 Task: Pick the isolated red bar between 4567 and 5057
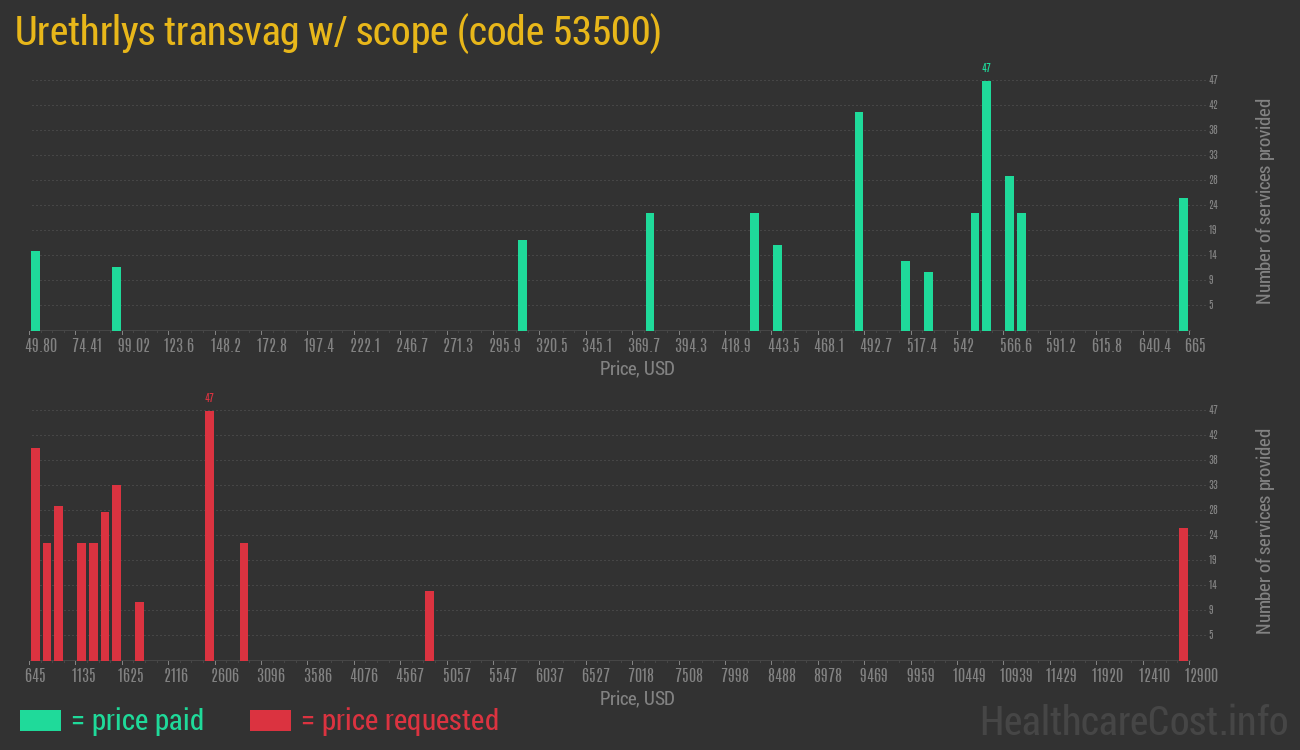click(429, 625)
